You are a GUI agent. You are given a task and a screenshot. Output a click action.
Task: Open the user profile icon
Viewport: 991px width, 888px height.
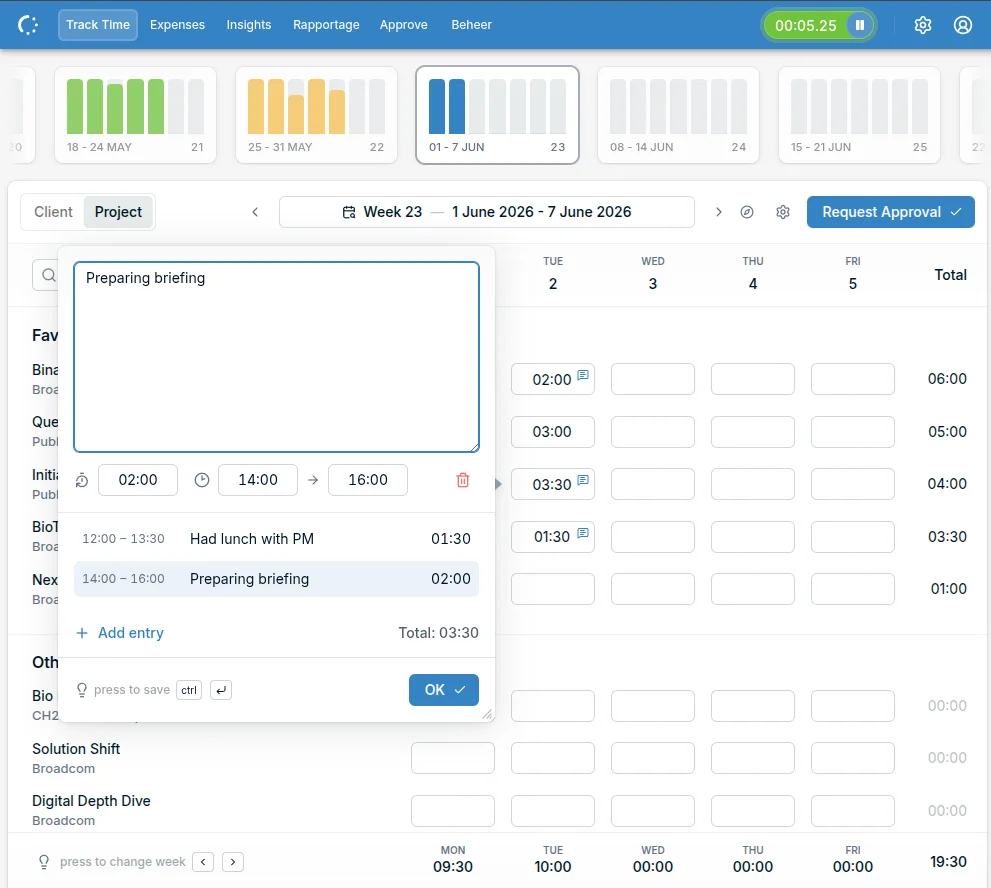coord(963,25)
